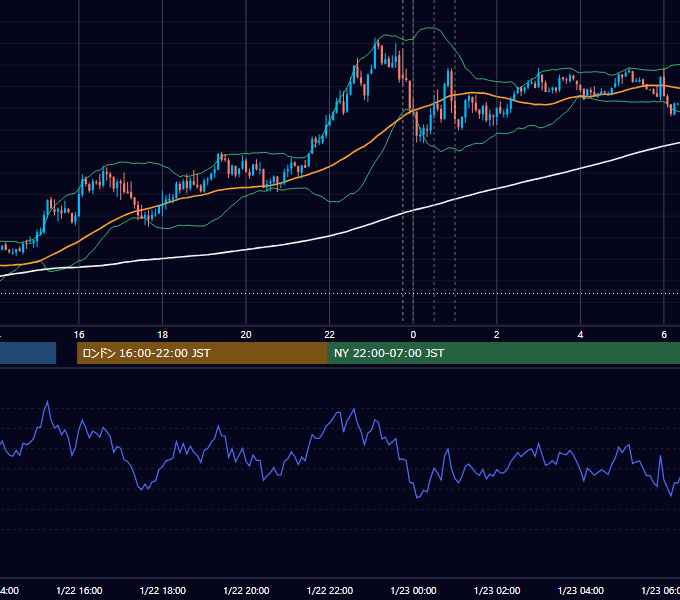Click the ロンドン 16:00-22:00 JST session bar

tap(202, 353)
